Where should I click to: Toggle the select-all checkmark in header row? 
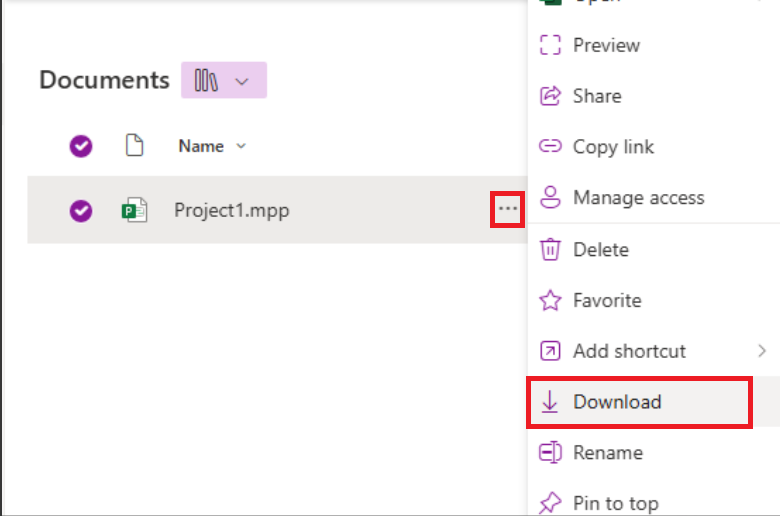81,146
